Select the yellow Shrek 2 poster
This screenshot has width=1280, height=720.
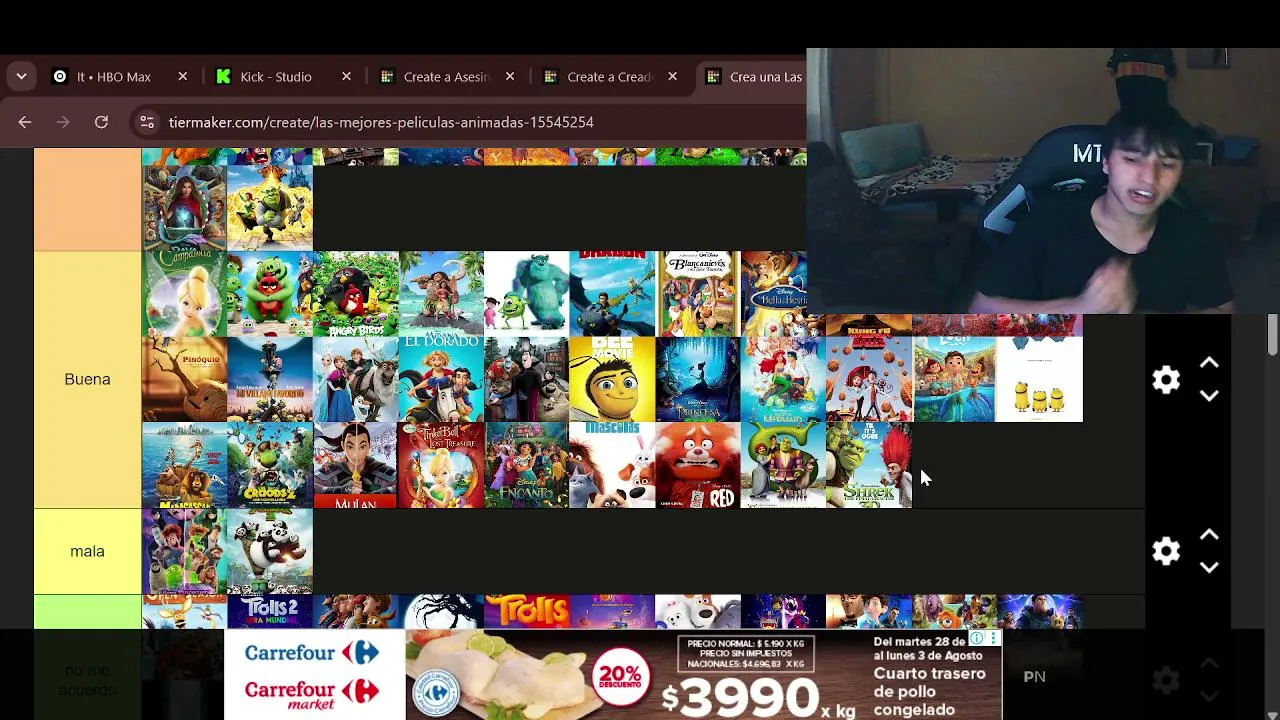click(x=270, y=208)
